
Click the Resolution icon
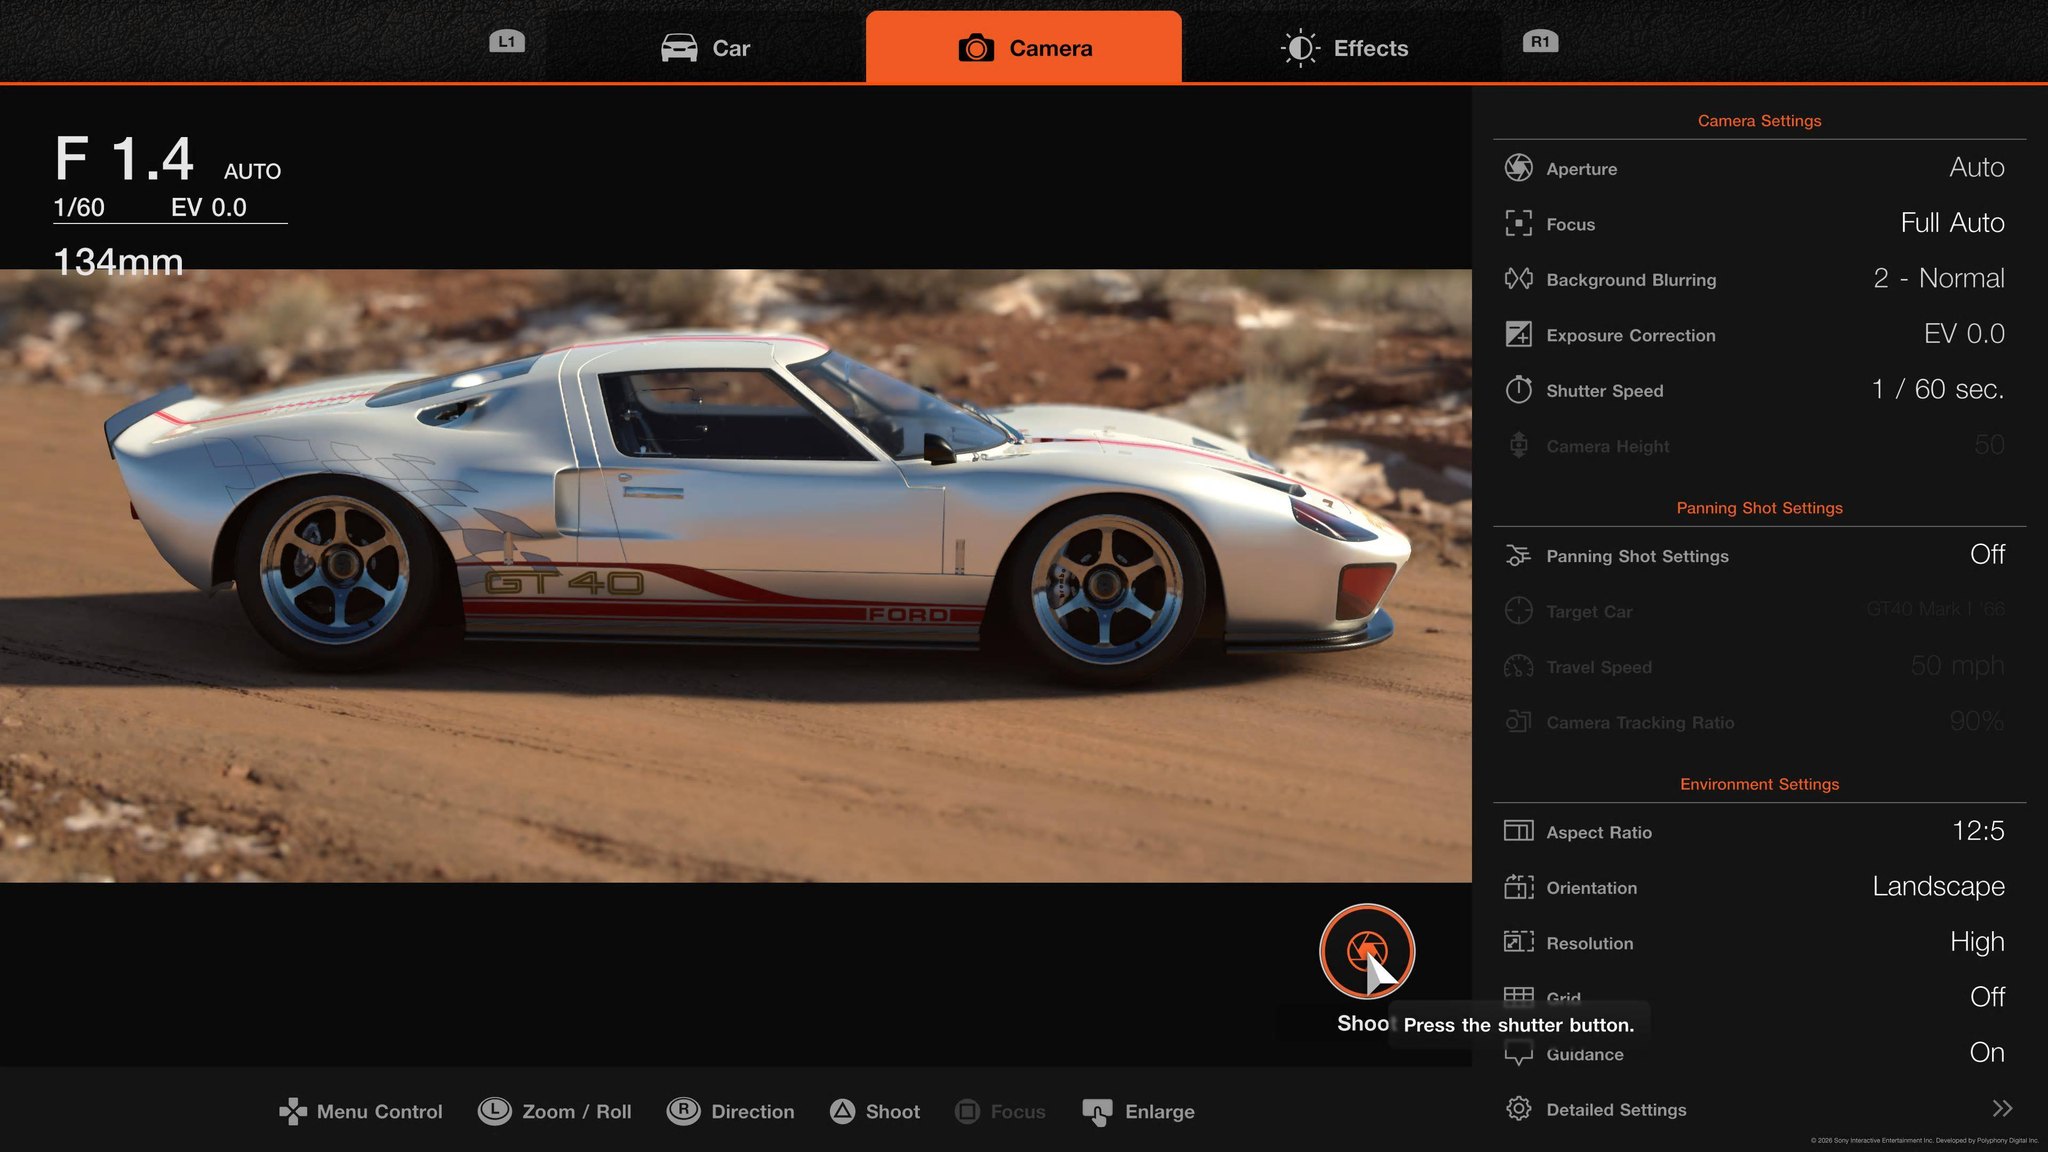tap(1518, 942)
